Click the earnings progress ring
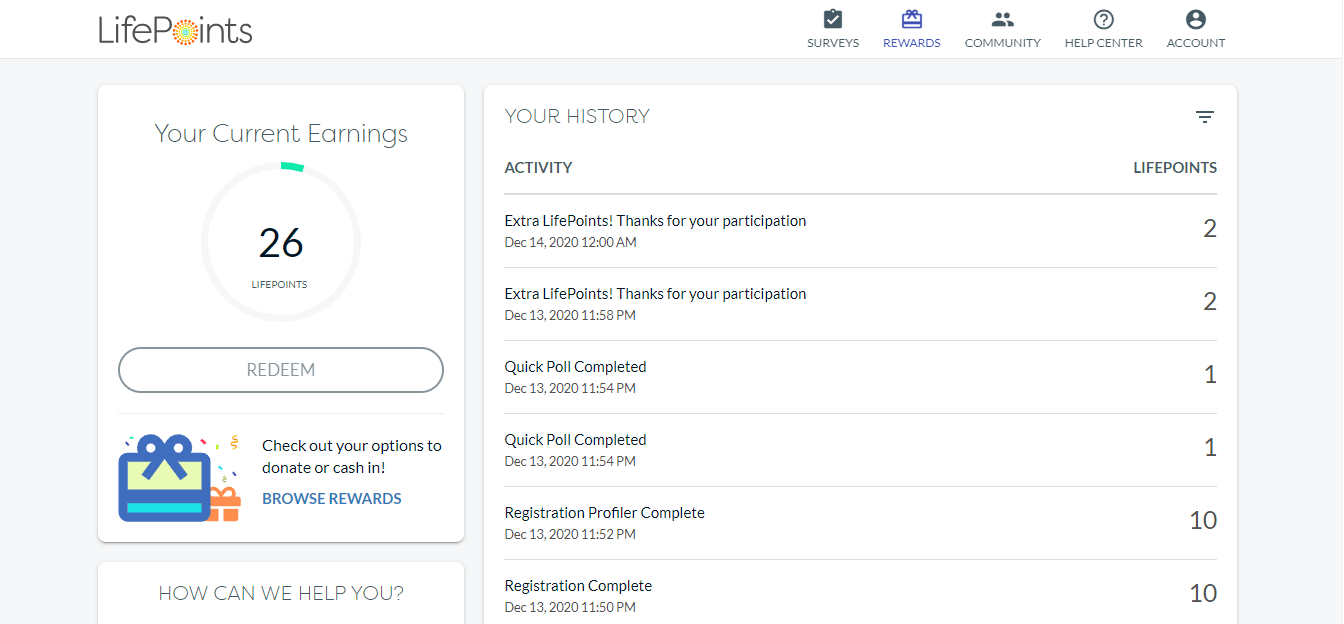 [281, 242]
